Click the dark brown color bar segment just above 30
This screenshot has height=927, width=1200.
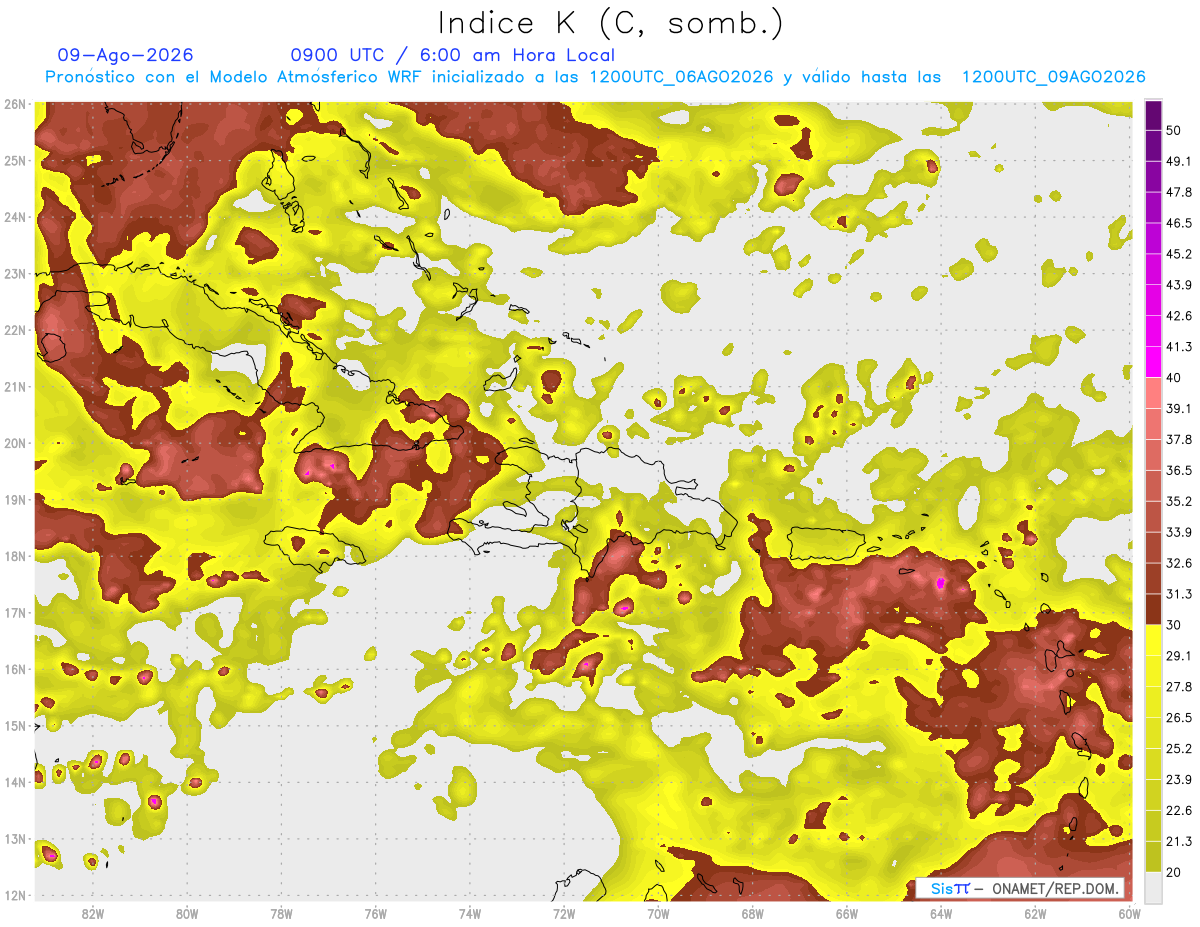(x=1153, y=610)
